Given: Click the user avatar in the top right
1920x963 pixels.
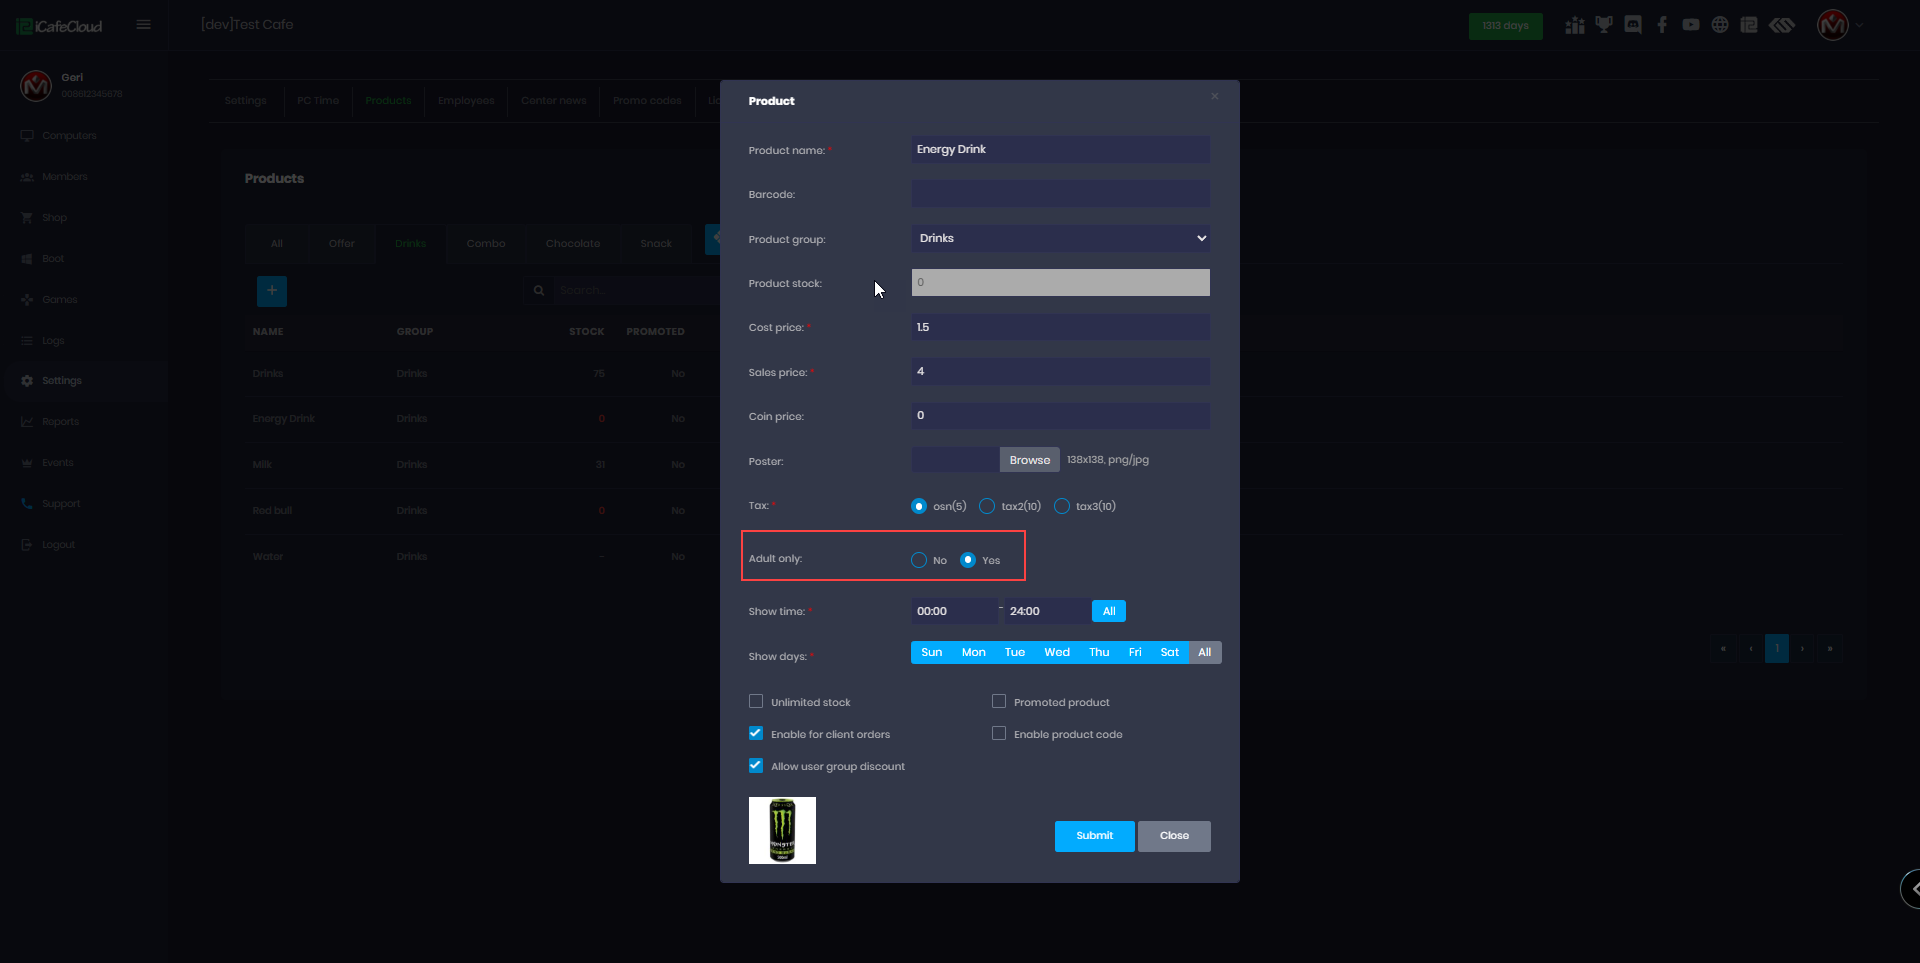Looking at the screenshot, I should 1833,25.
